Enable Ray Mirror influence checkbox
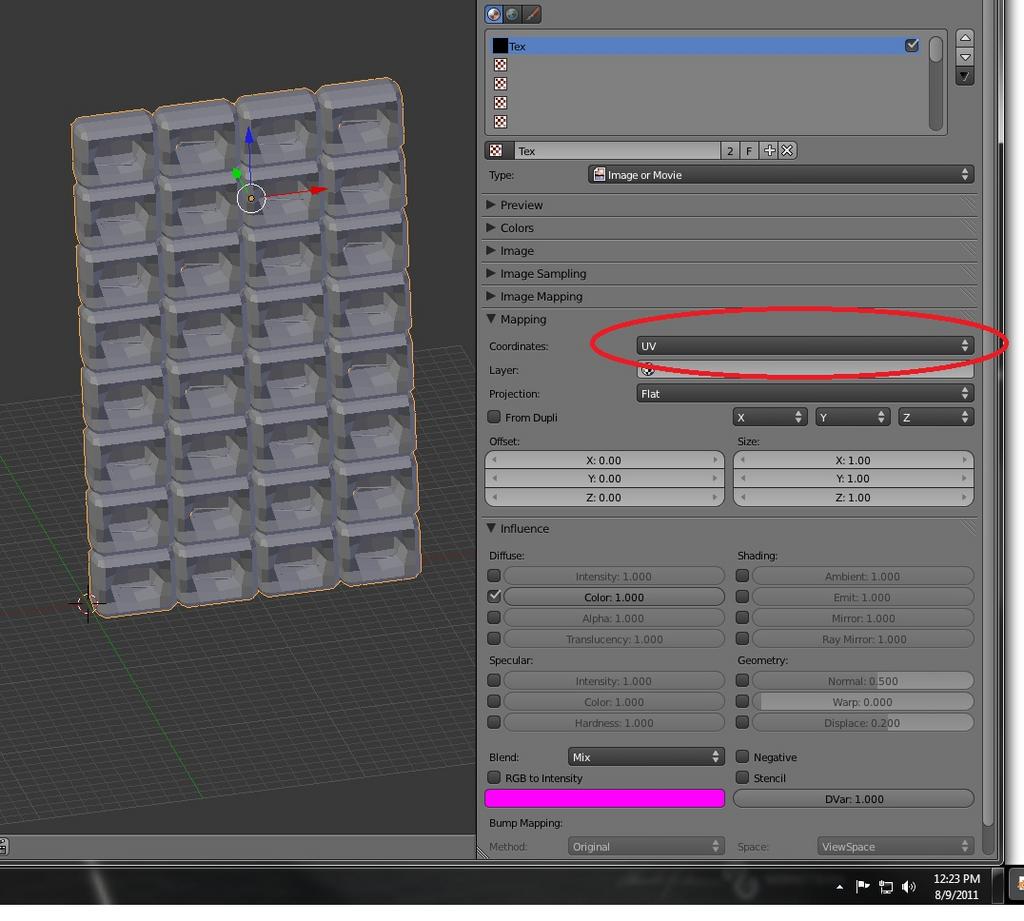This screenshot has width=1024, height=921. pos(742,638)
